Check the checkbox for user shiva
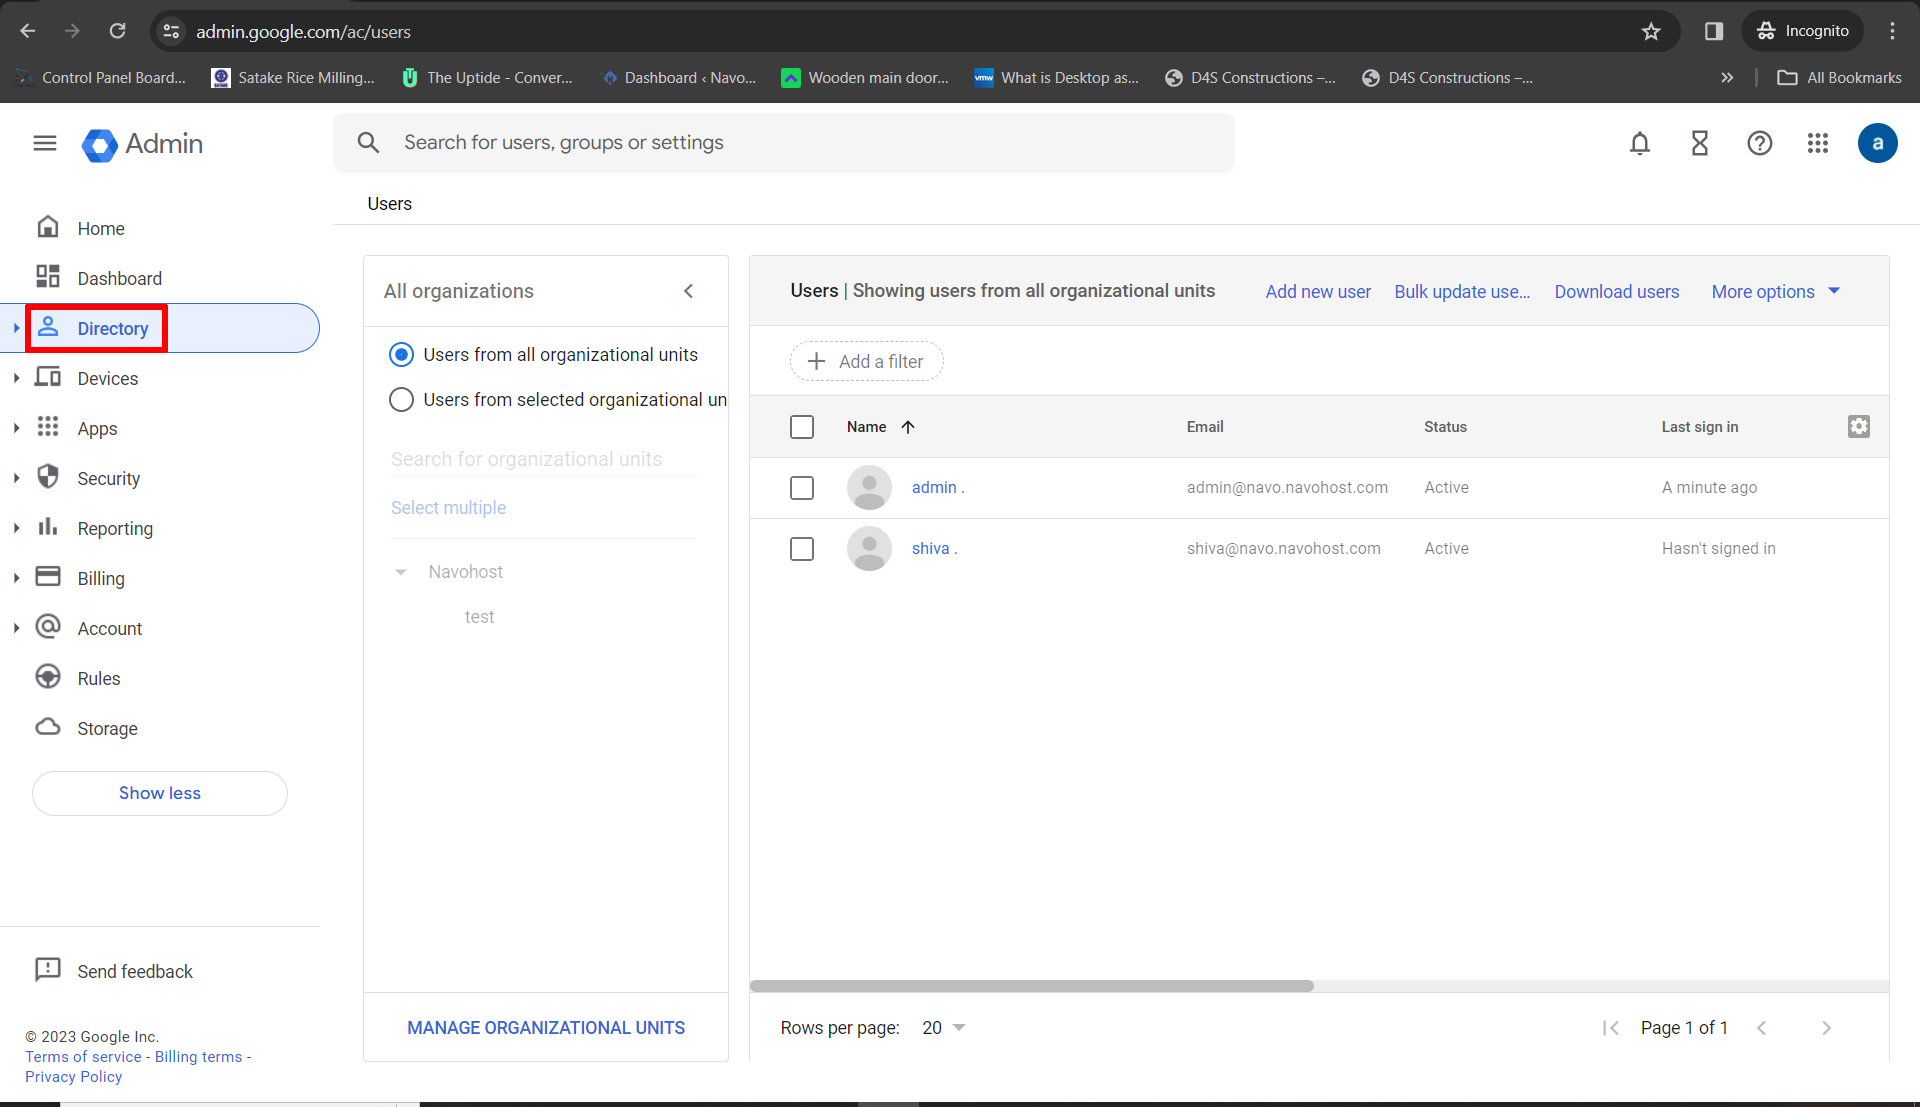The width and height of the screenshot is (1920, 1107). point(801,549)
